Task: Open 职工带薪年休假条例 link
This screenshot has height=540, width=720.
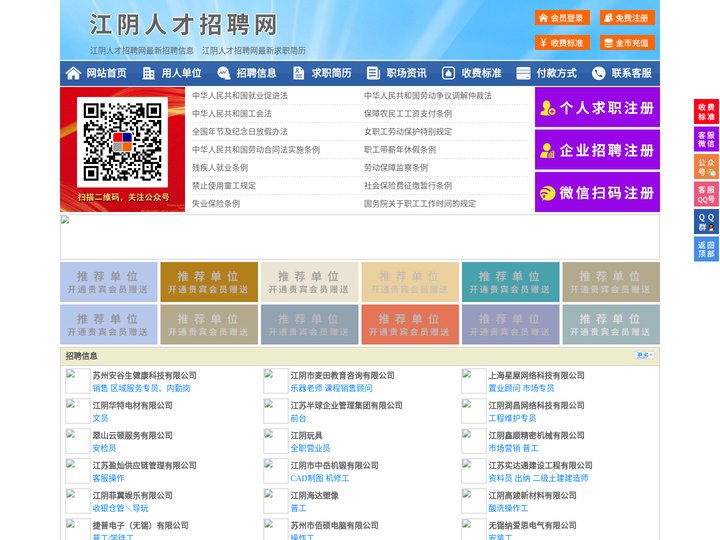Action: [x=400, y=150]
